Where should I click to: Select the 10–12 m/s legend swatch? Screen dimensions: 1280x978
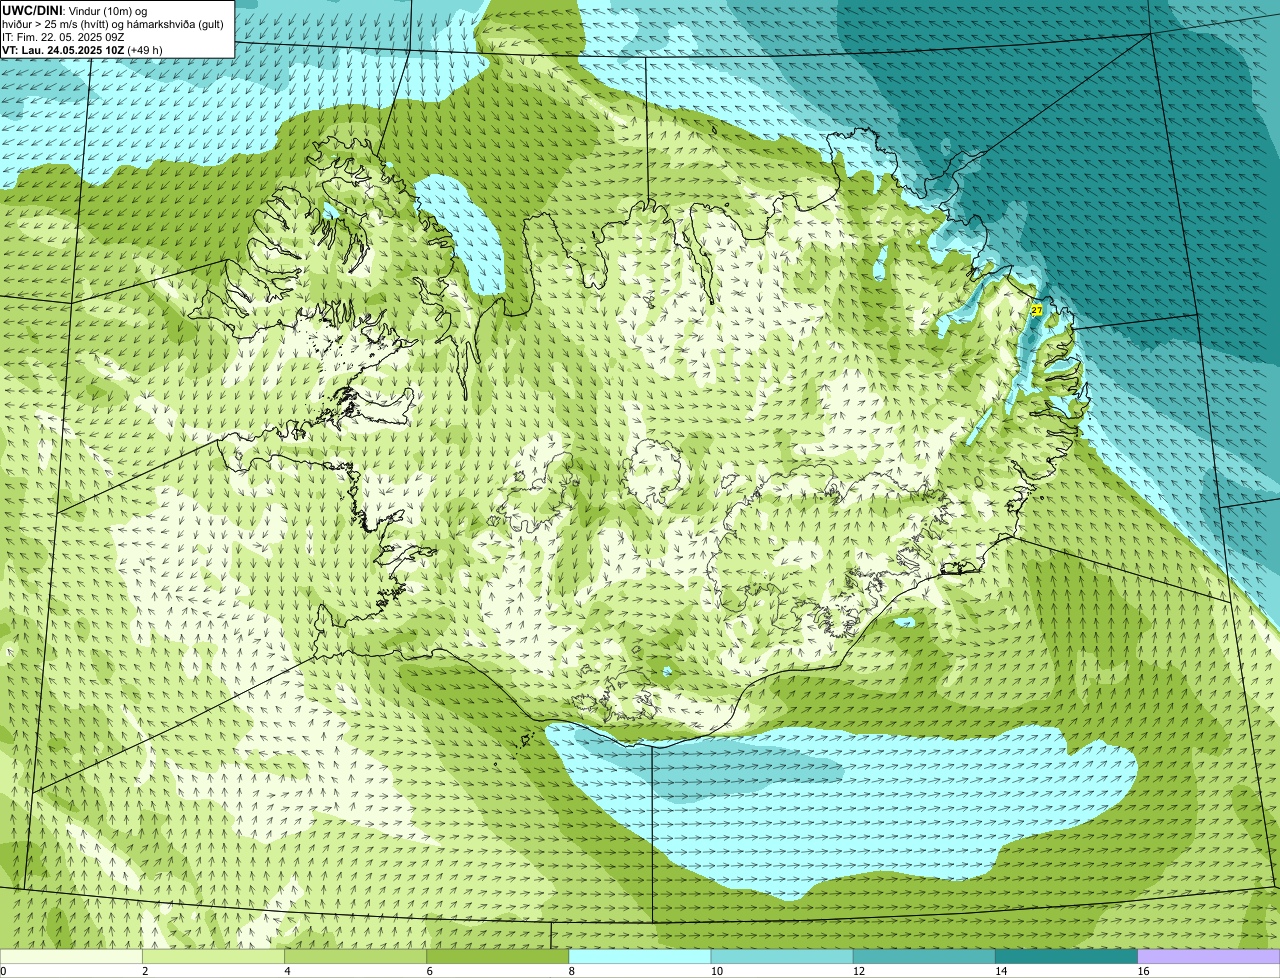coord(782,957)
